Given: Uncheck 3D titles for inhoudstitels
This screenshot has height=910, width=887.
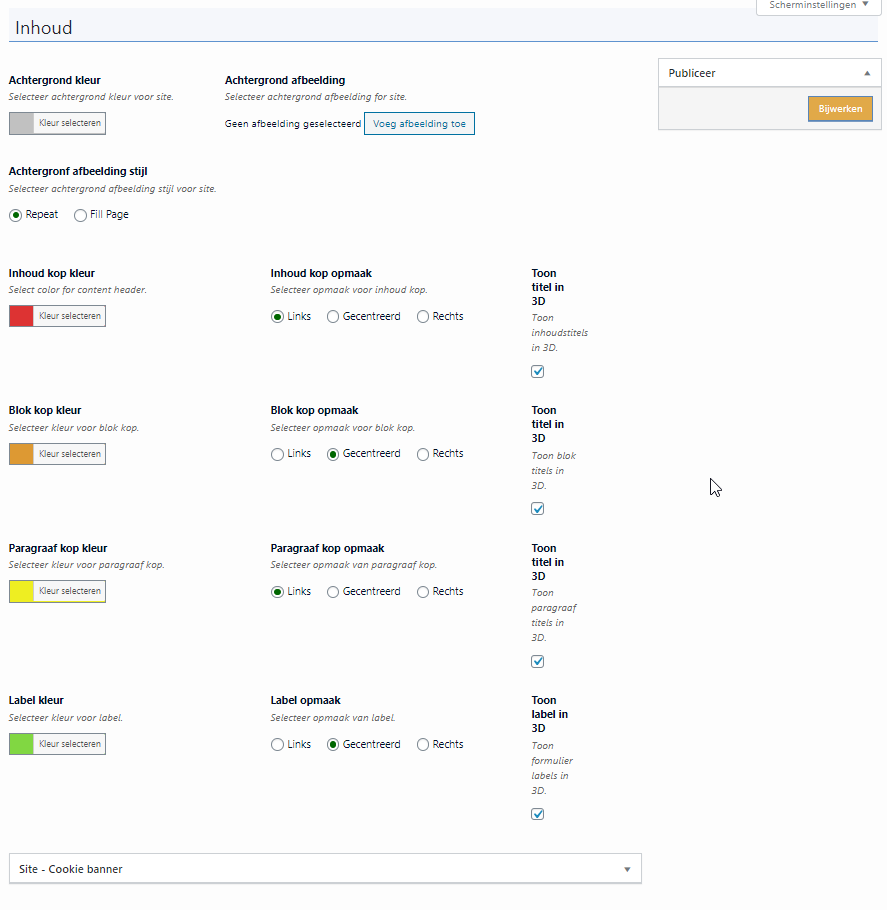Looking at the screenshot, I should [x=538, y=371].
